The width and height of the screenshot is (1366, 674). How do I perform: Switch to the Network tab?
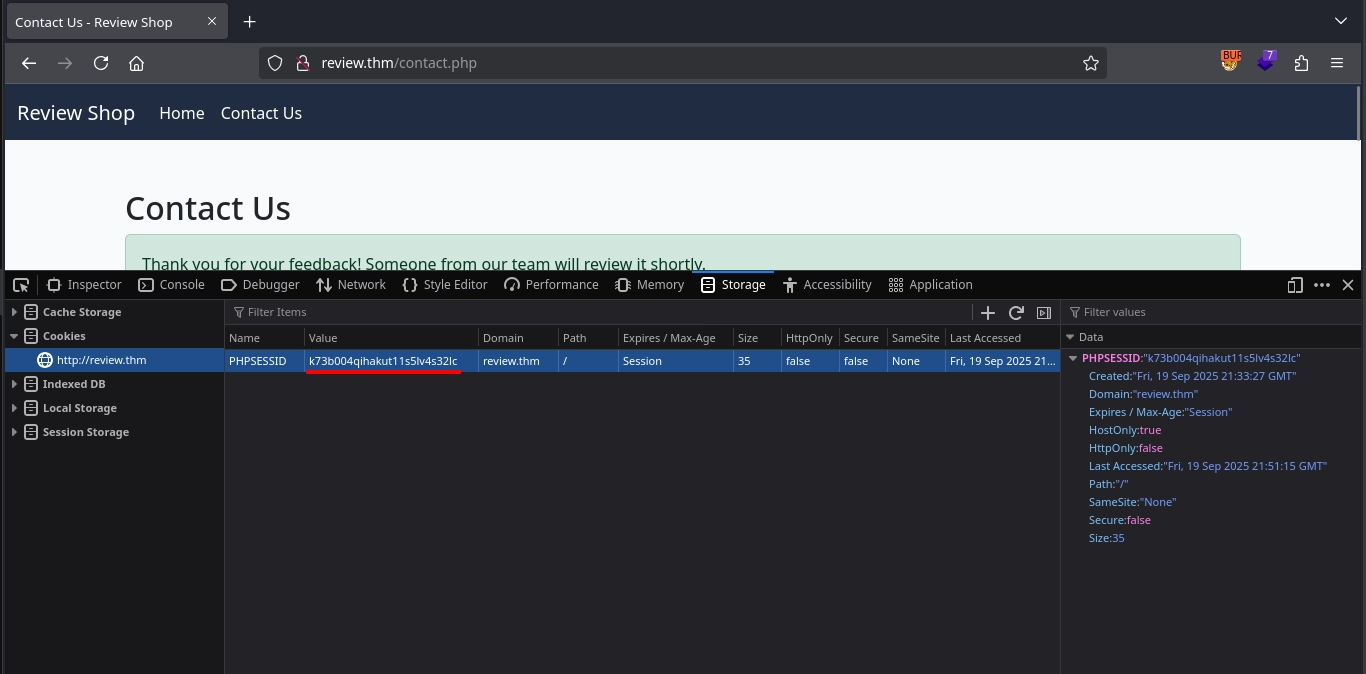[x=351, y=285]
